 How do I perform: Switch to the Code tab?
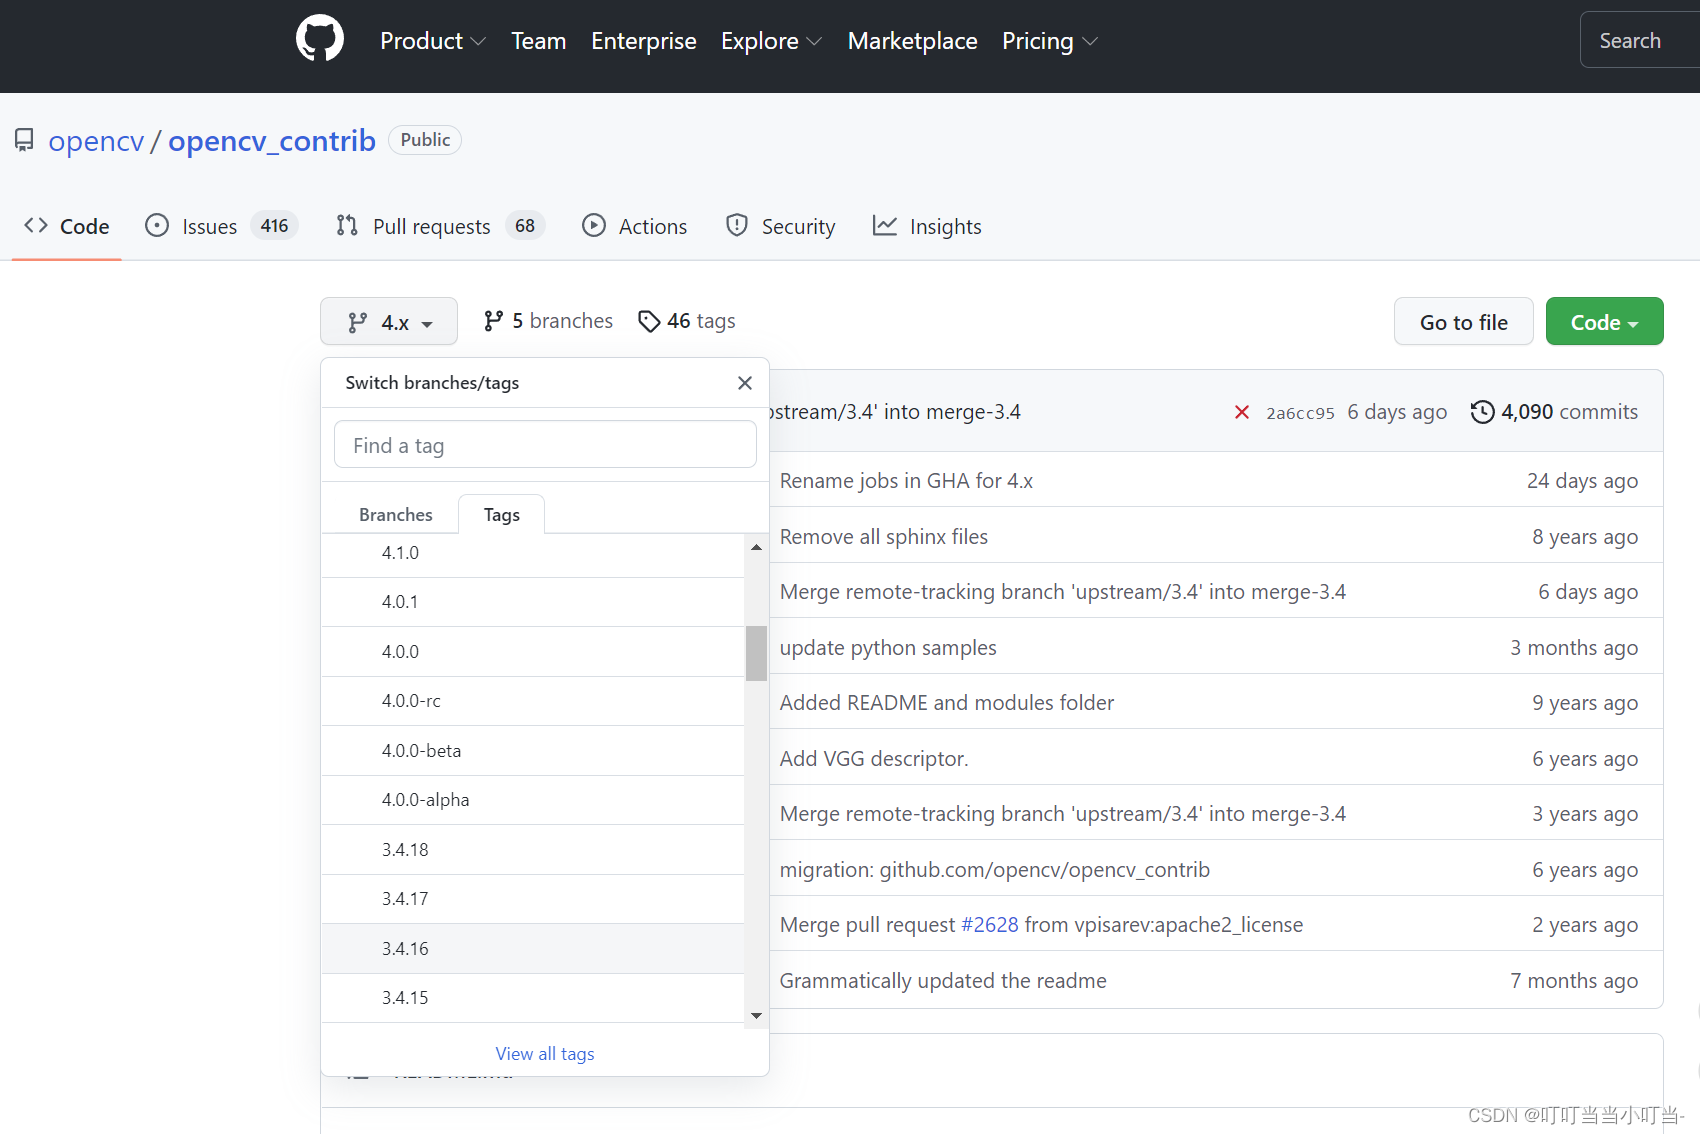67,226
